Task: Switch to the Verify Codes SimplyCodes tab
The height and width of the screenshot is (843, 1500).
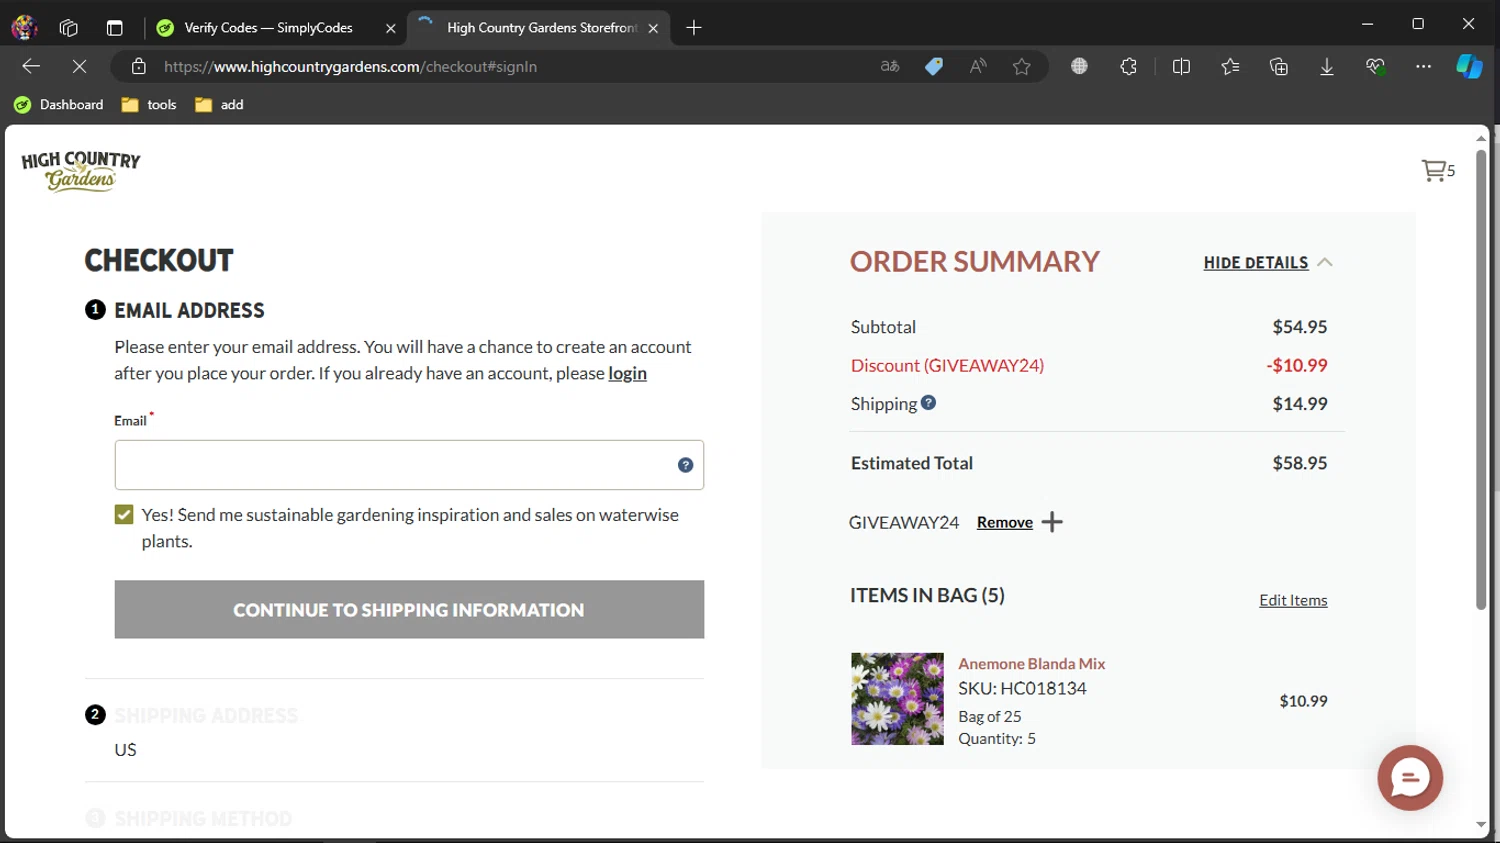Action: 268,28
